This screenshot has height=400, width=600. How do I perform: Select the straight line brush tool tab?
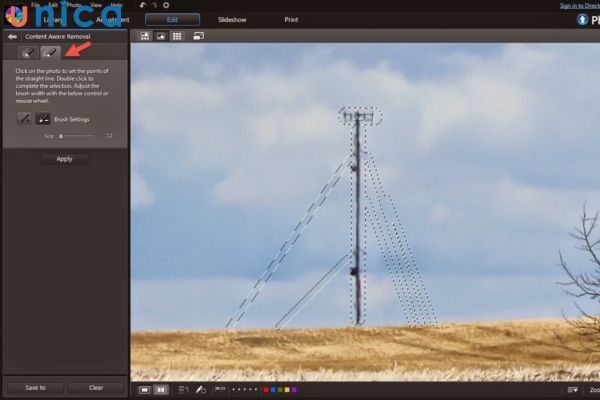(50, 53)
